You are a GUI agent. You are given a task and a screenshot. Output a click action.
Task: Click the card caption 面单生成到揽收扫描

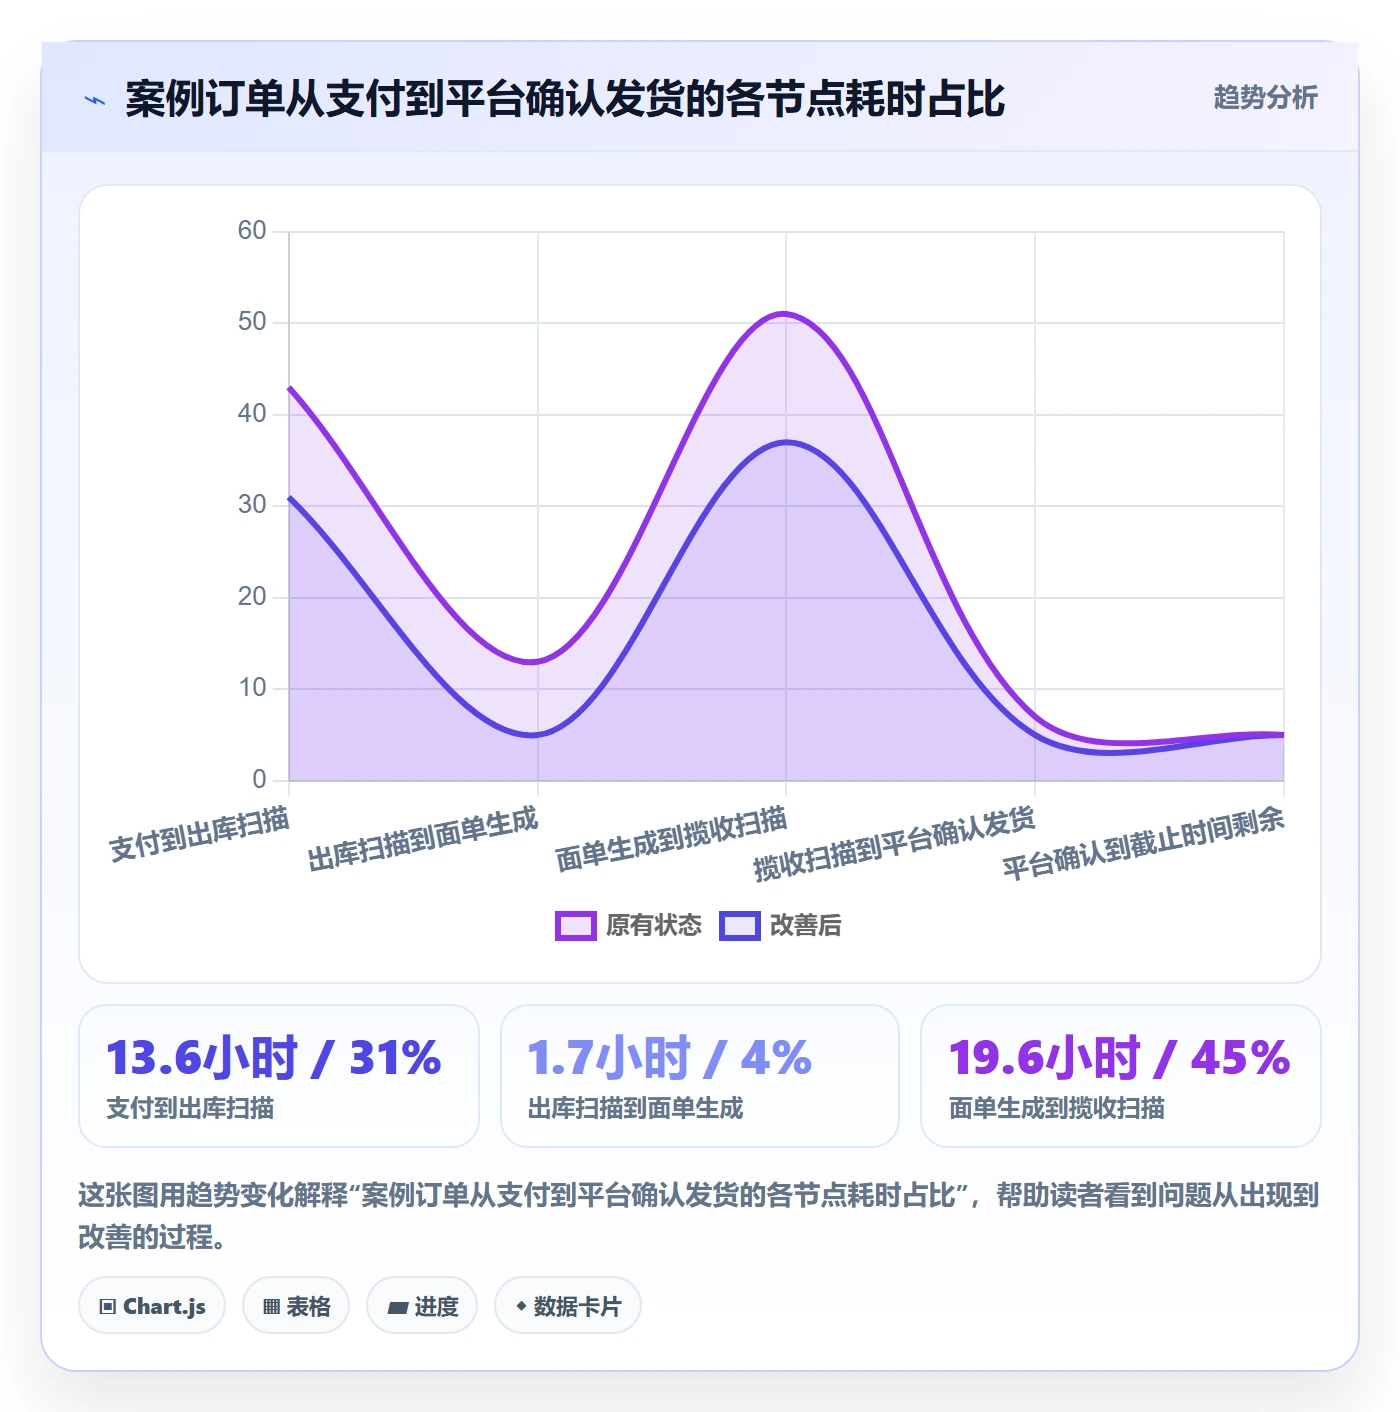coord(1057,1108)
